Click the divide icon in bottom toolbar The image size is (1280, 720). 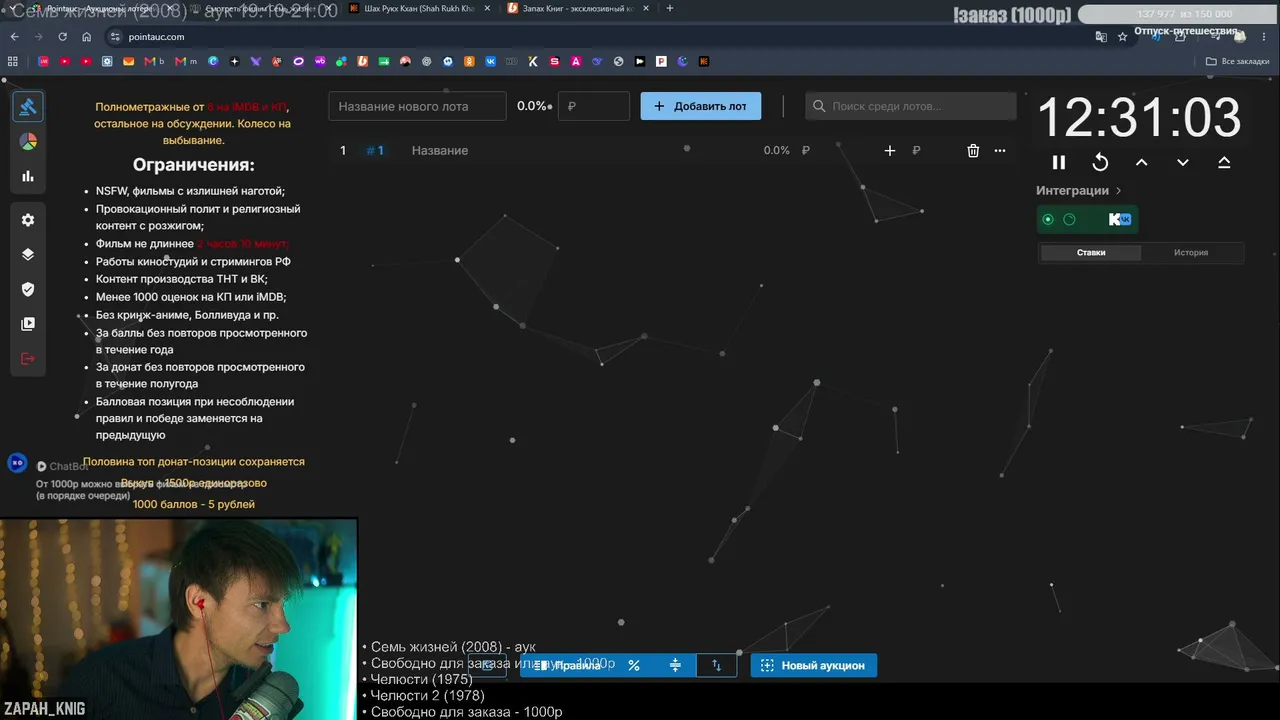675,665
